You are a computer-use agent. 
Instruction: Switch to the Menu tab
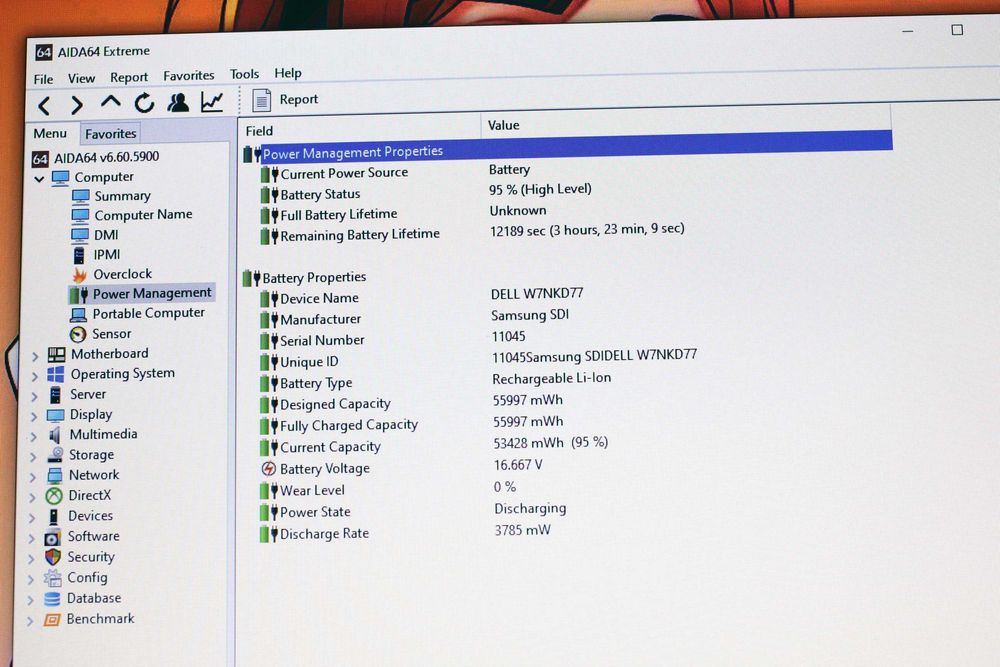tap(50, 133)
